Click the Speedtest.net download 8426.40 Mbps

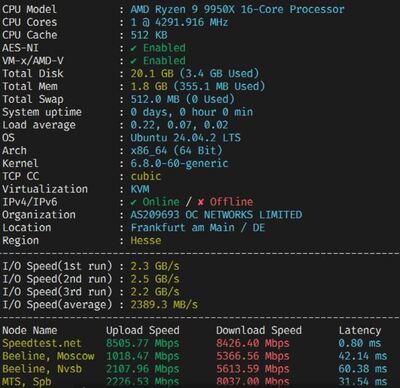[253, 343]
